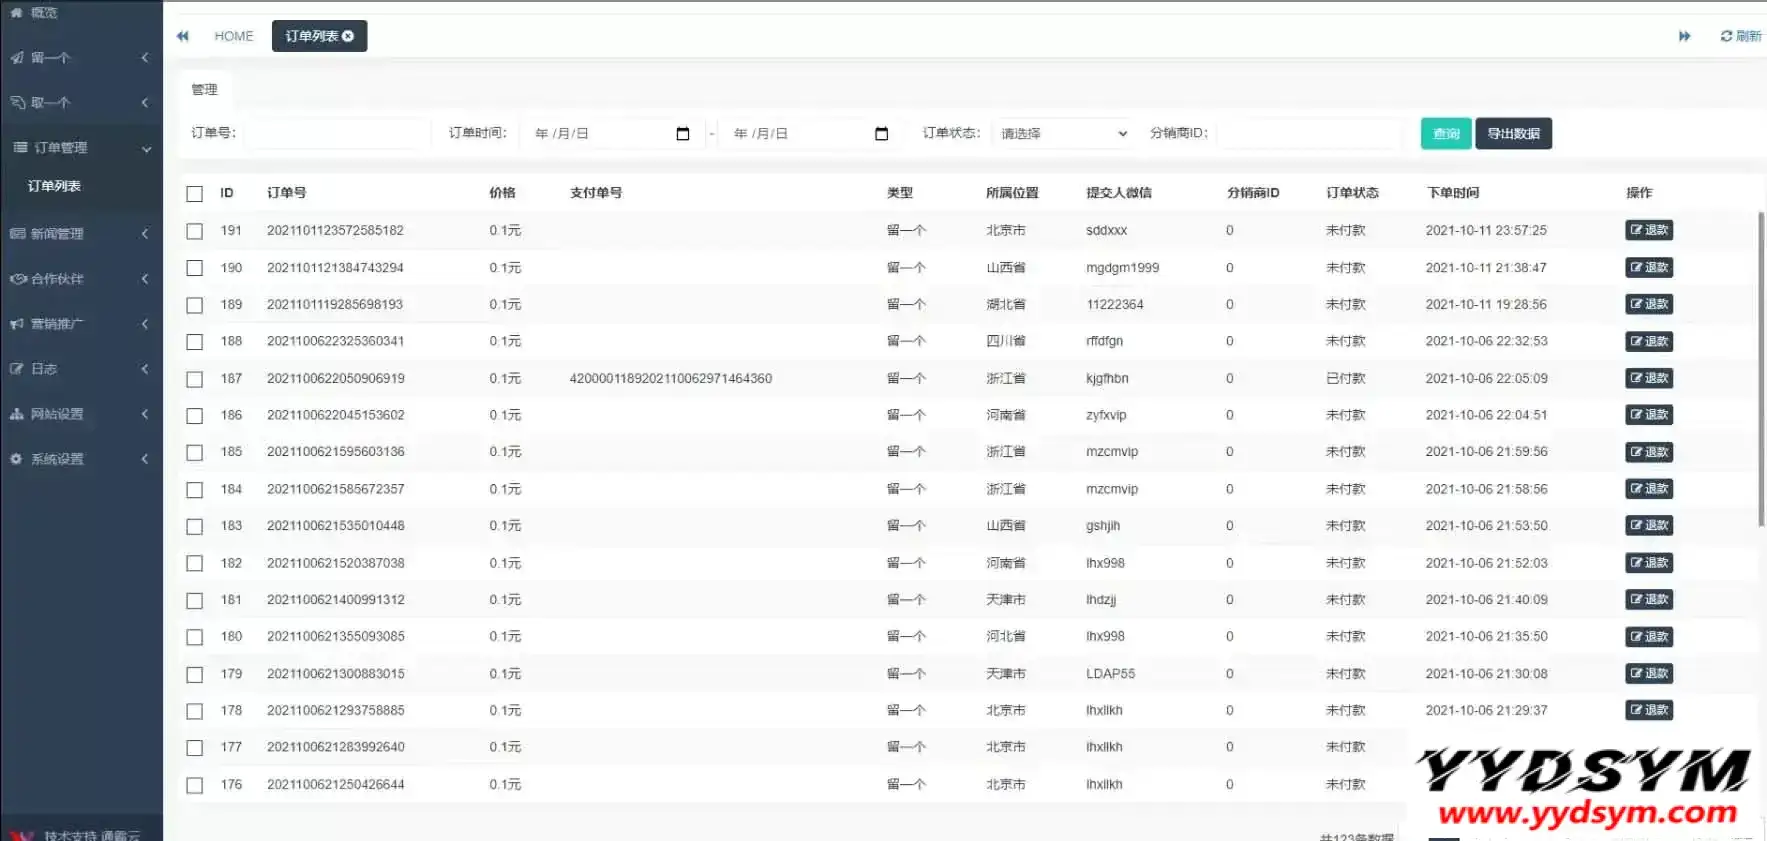Click the tab-bar left double-arrow icon
Screen dimensions: 1767x841
183,36
